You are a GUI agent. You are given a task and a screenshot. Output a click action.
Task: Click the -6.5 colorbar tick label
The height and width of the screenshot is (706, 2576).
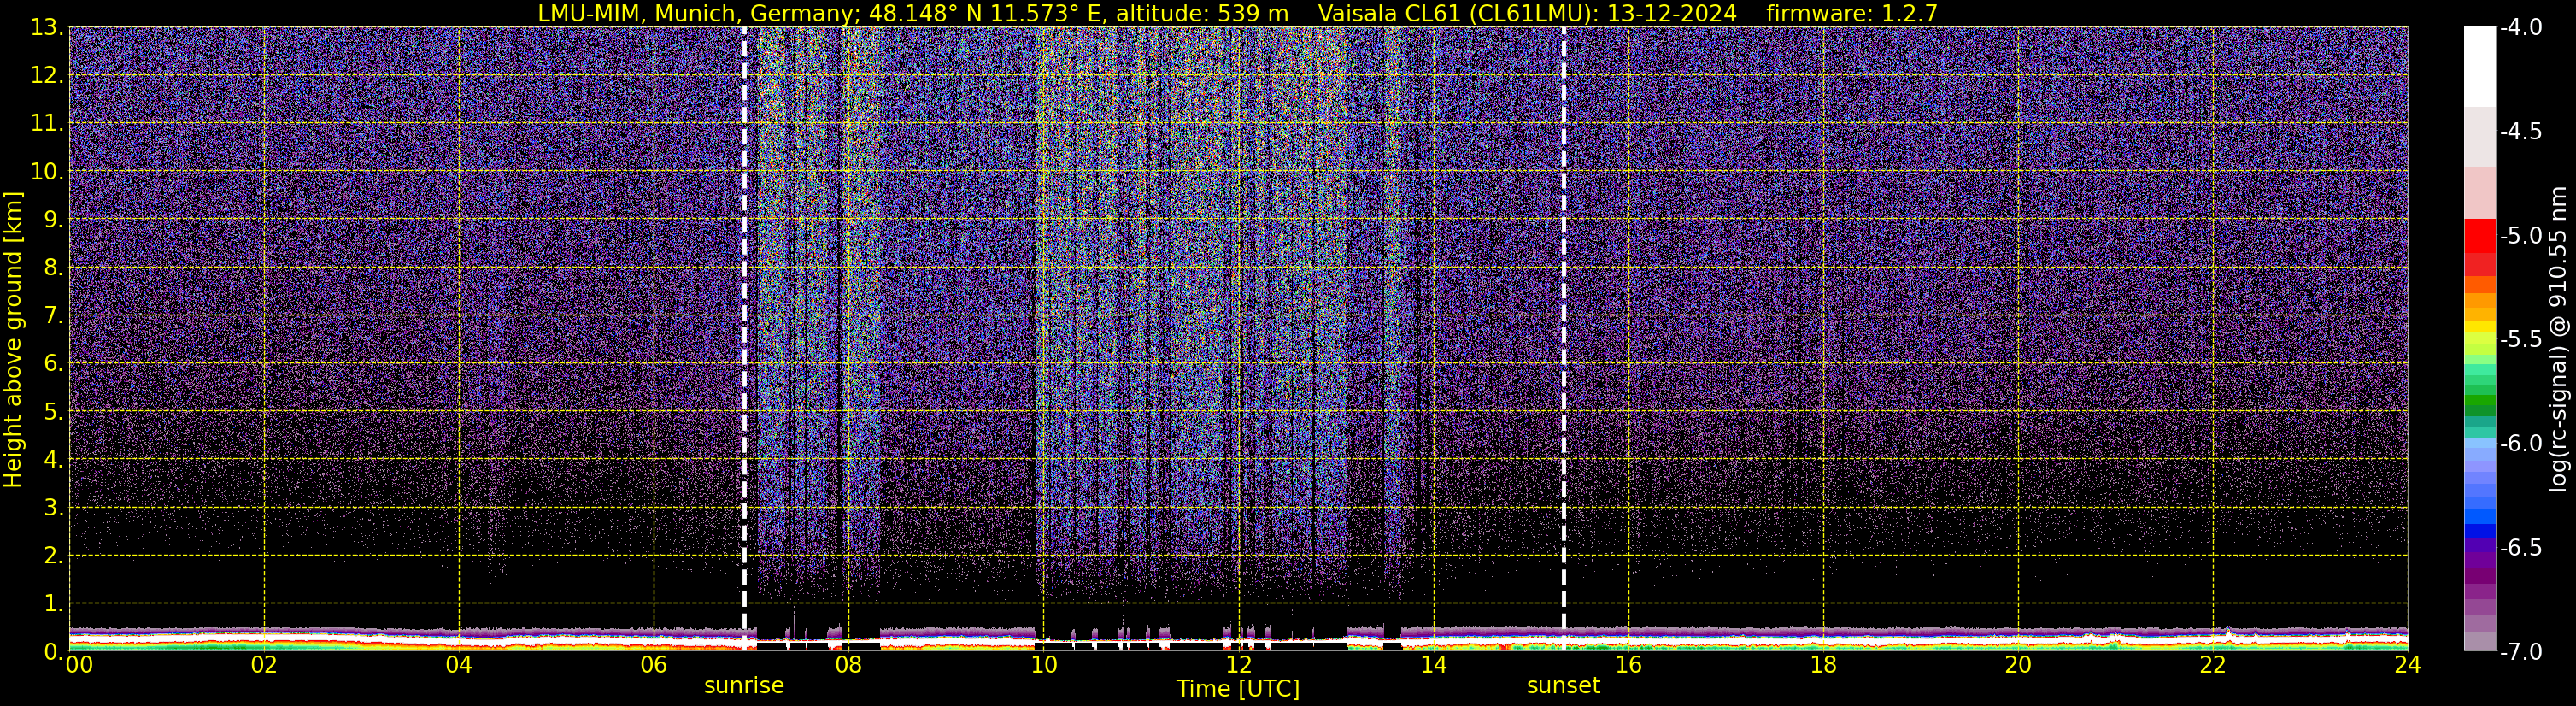[2521, 548]
